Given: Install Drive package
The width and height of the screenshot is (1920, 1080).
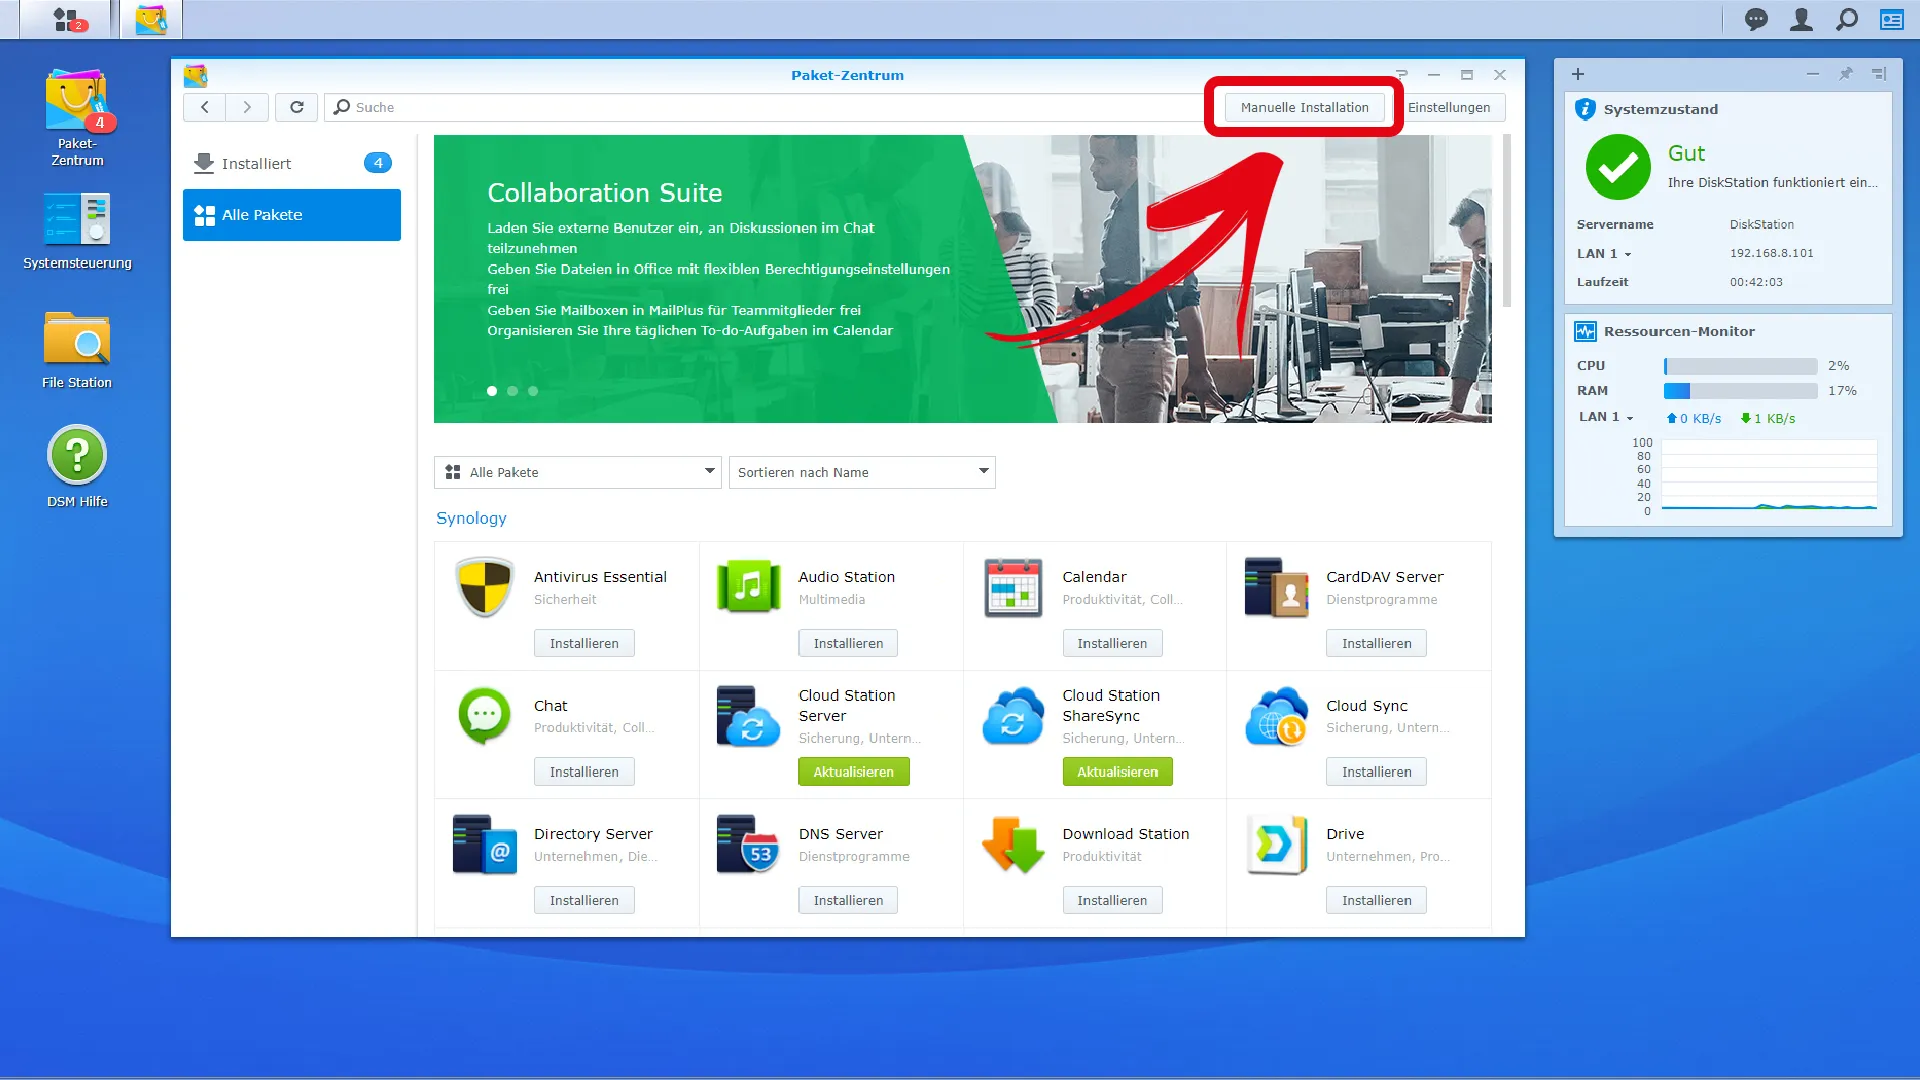Looking at the screenshot, I should (x=1376, y=900).
